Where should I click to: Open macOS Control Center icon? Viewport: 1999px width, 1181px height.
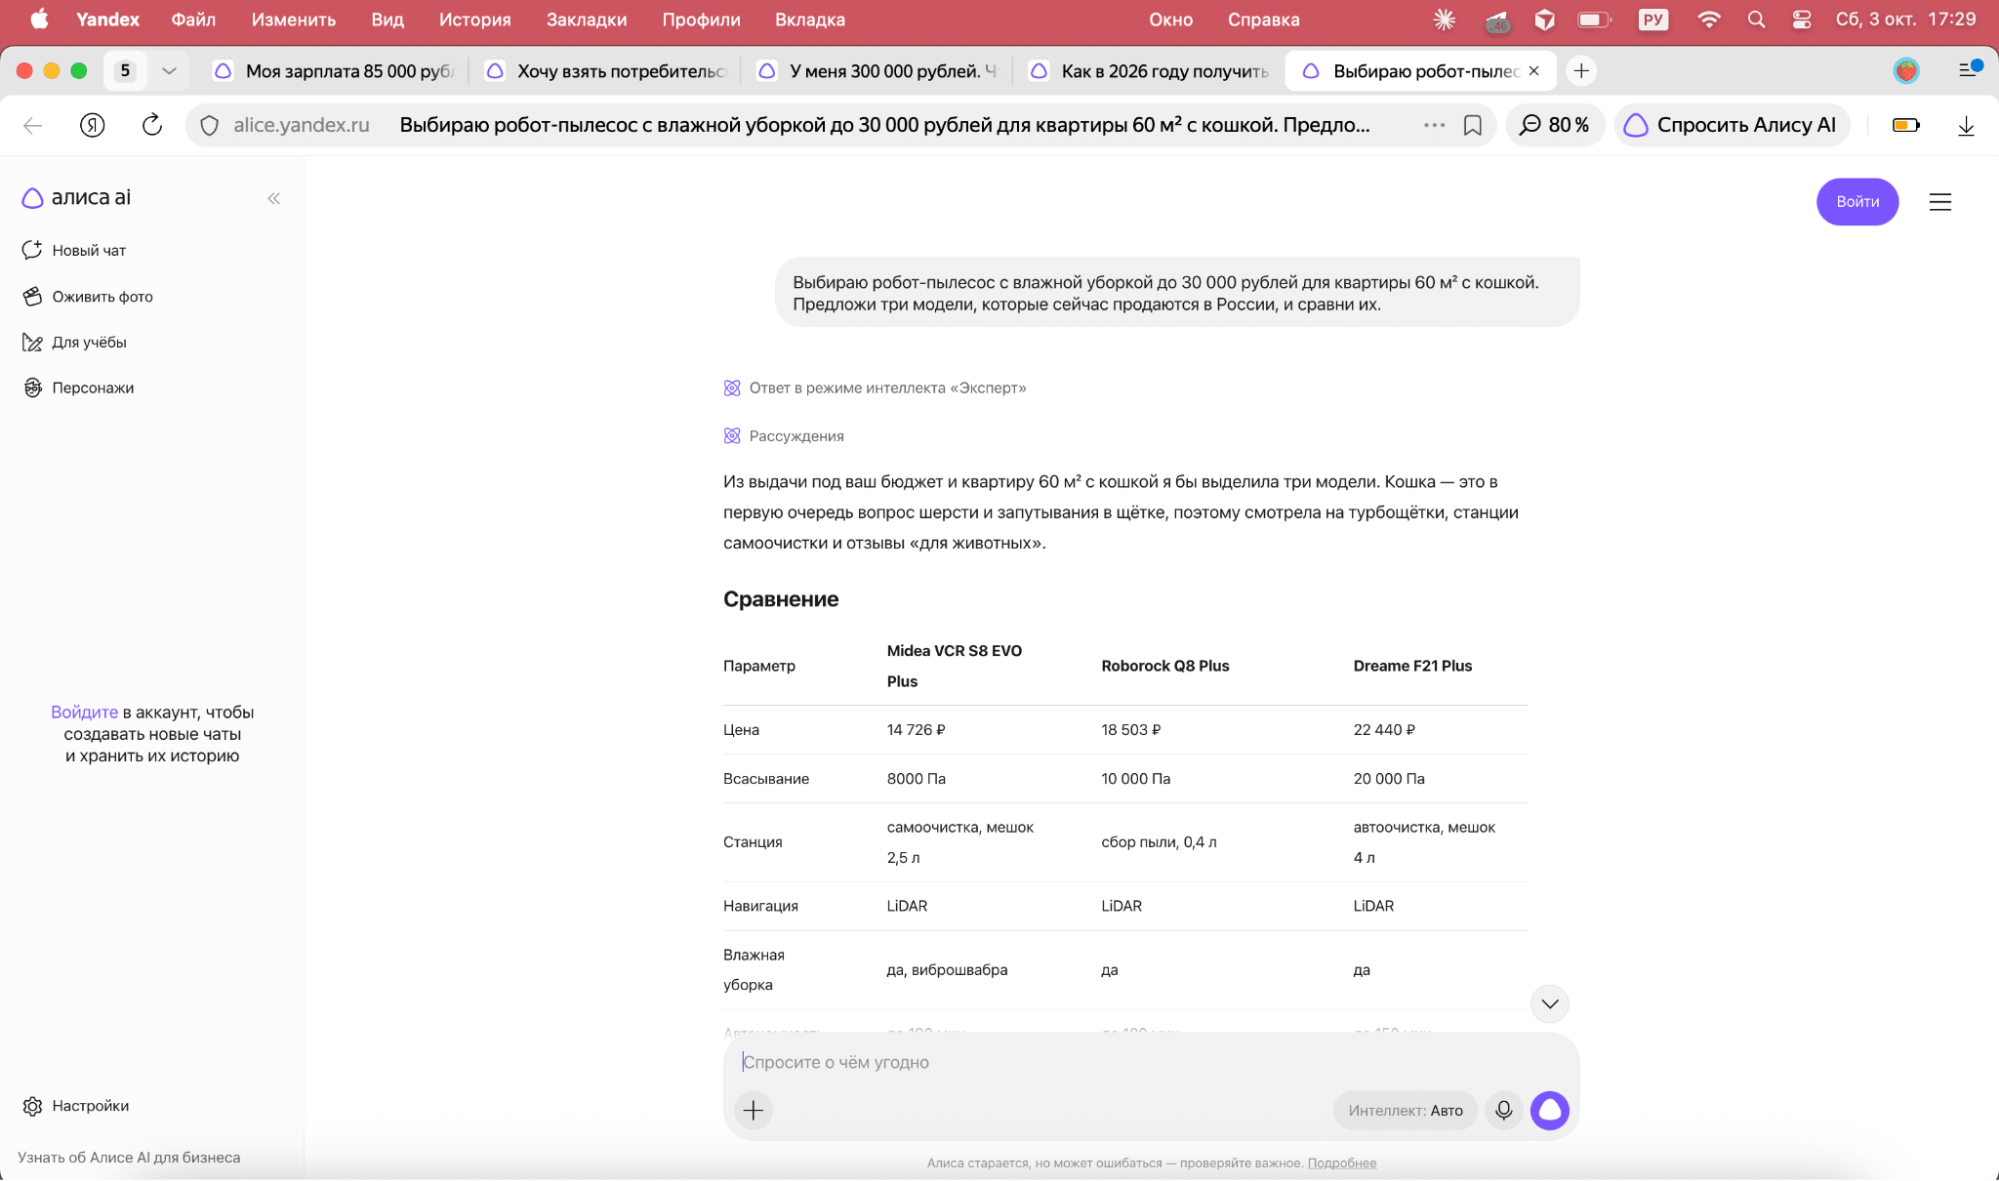1801,19
